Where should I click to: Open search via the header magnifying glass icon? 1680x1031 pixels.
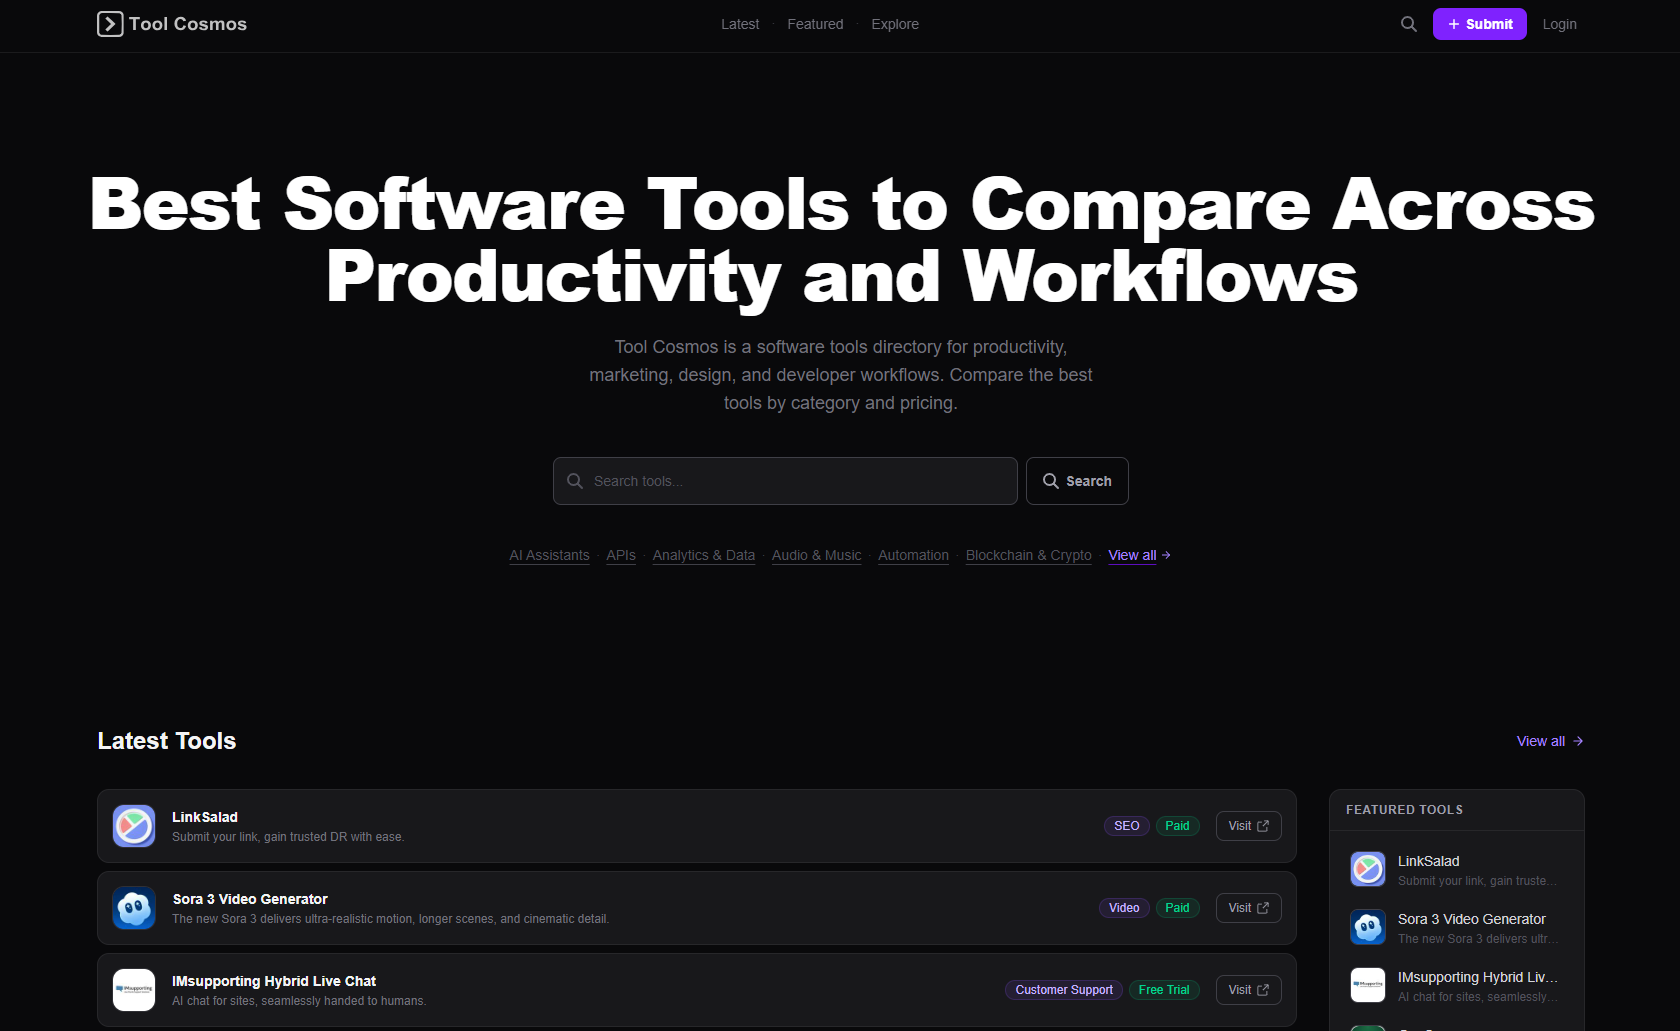(1408, 23)
